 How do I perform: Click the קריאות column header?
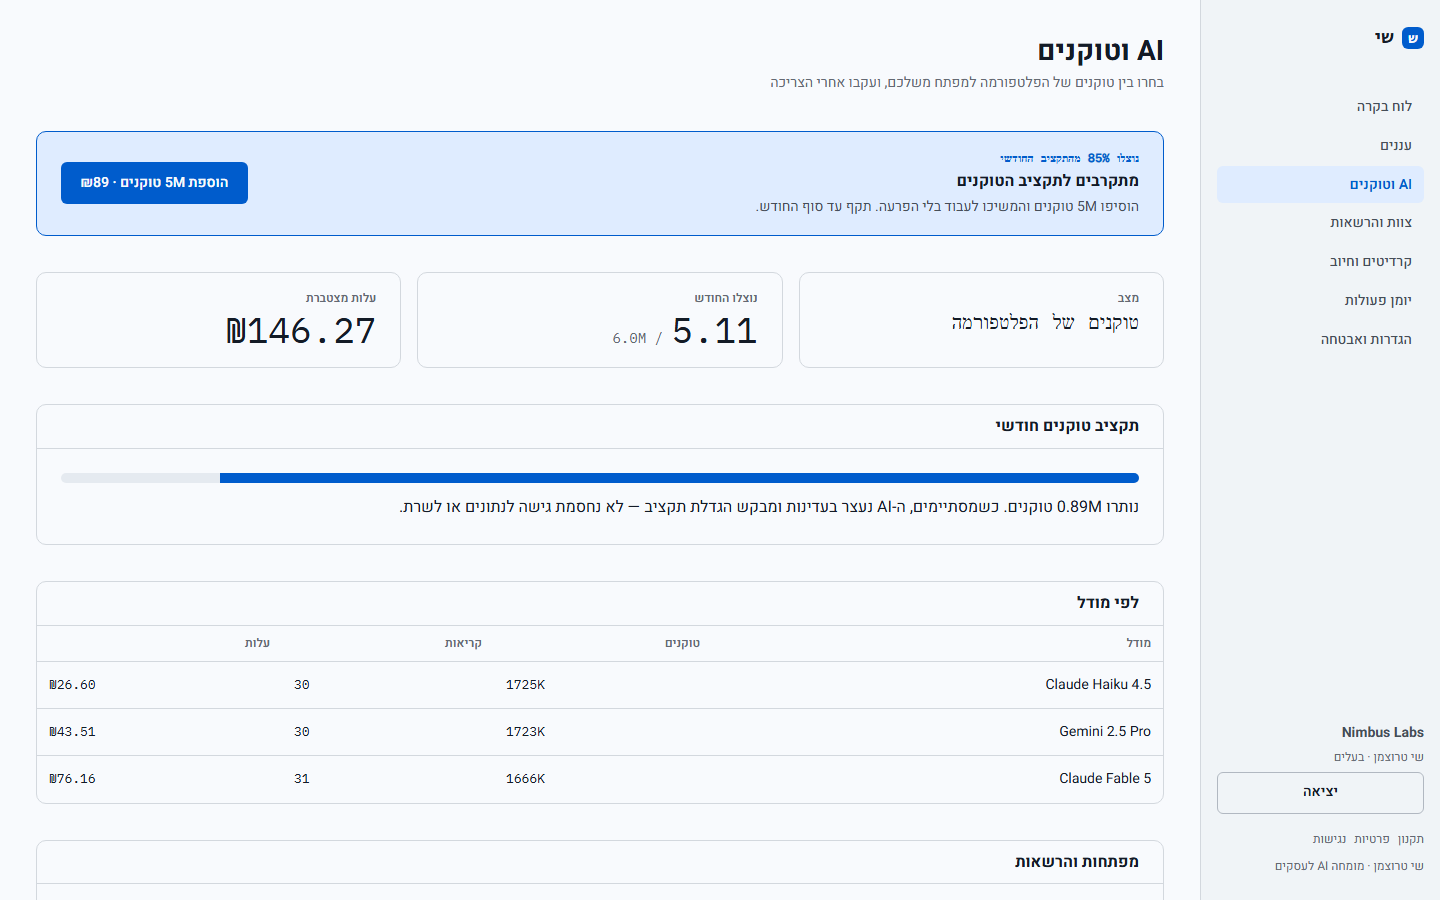tap(463, 643)
